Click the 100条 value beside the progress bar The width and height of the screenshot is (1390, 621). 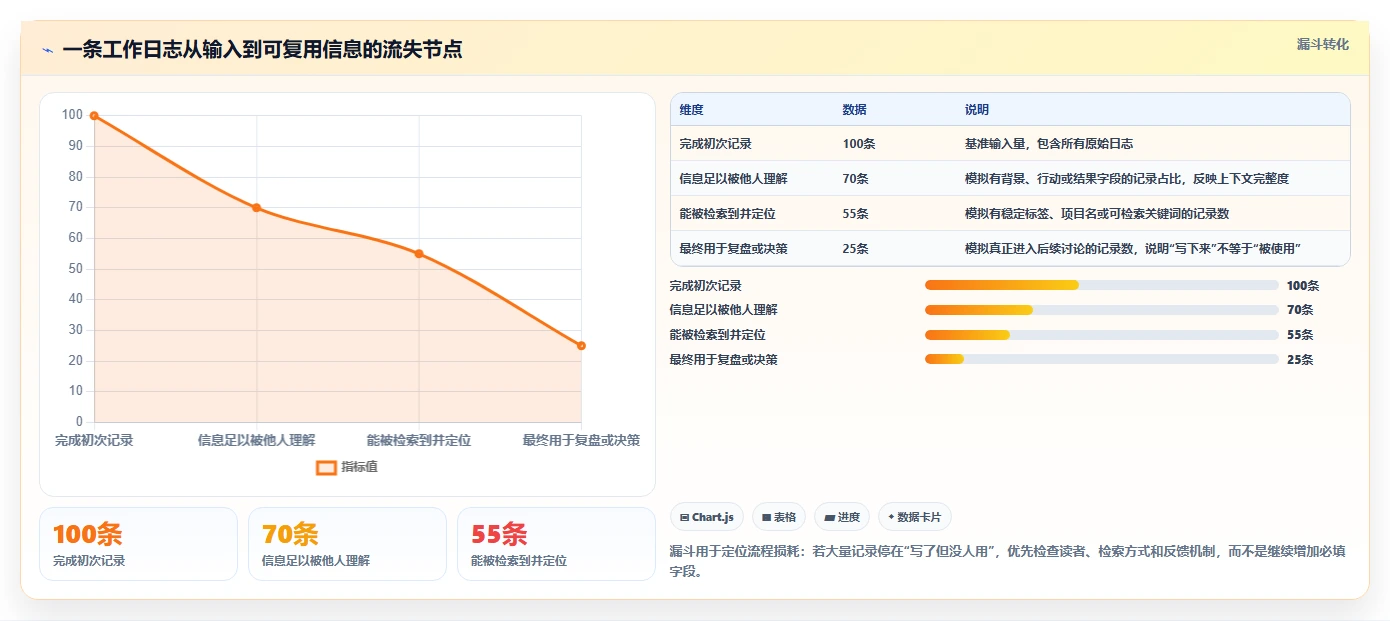pos(1303,286)
